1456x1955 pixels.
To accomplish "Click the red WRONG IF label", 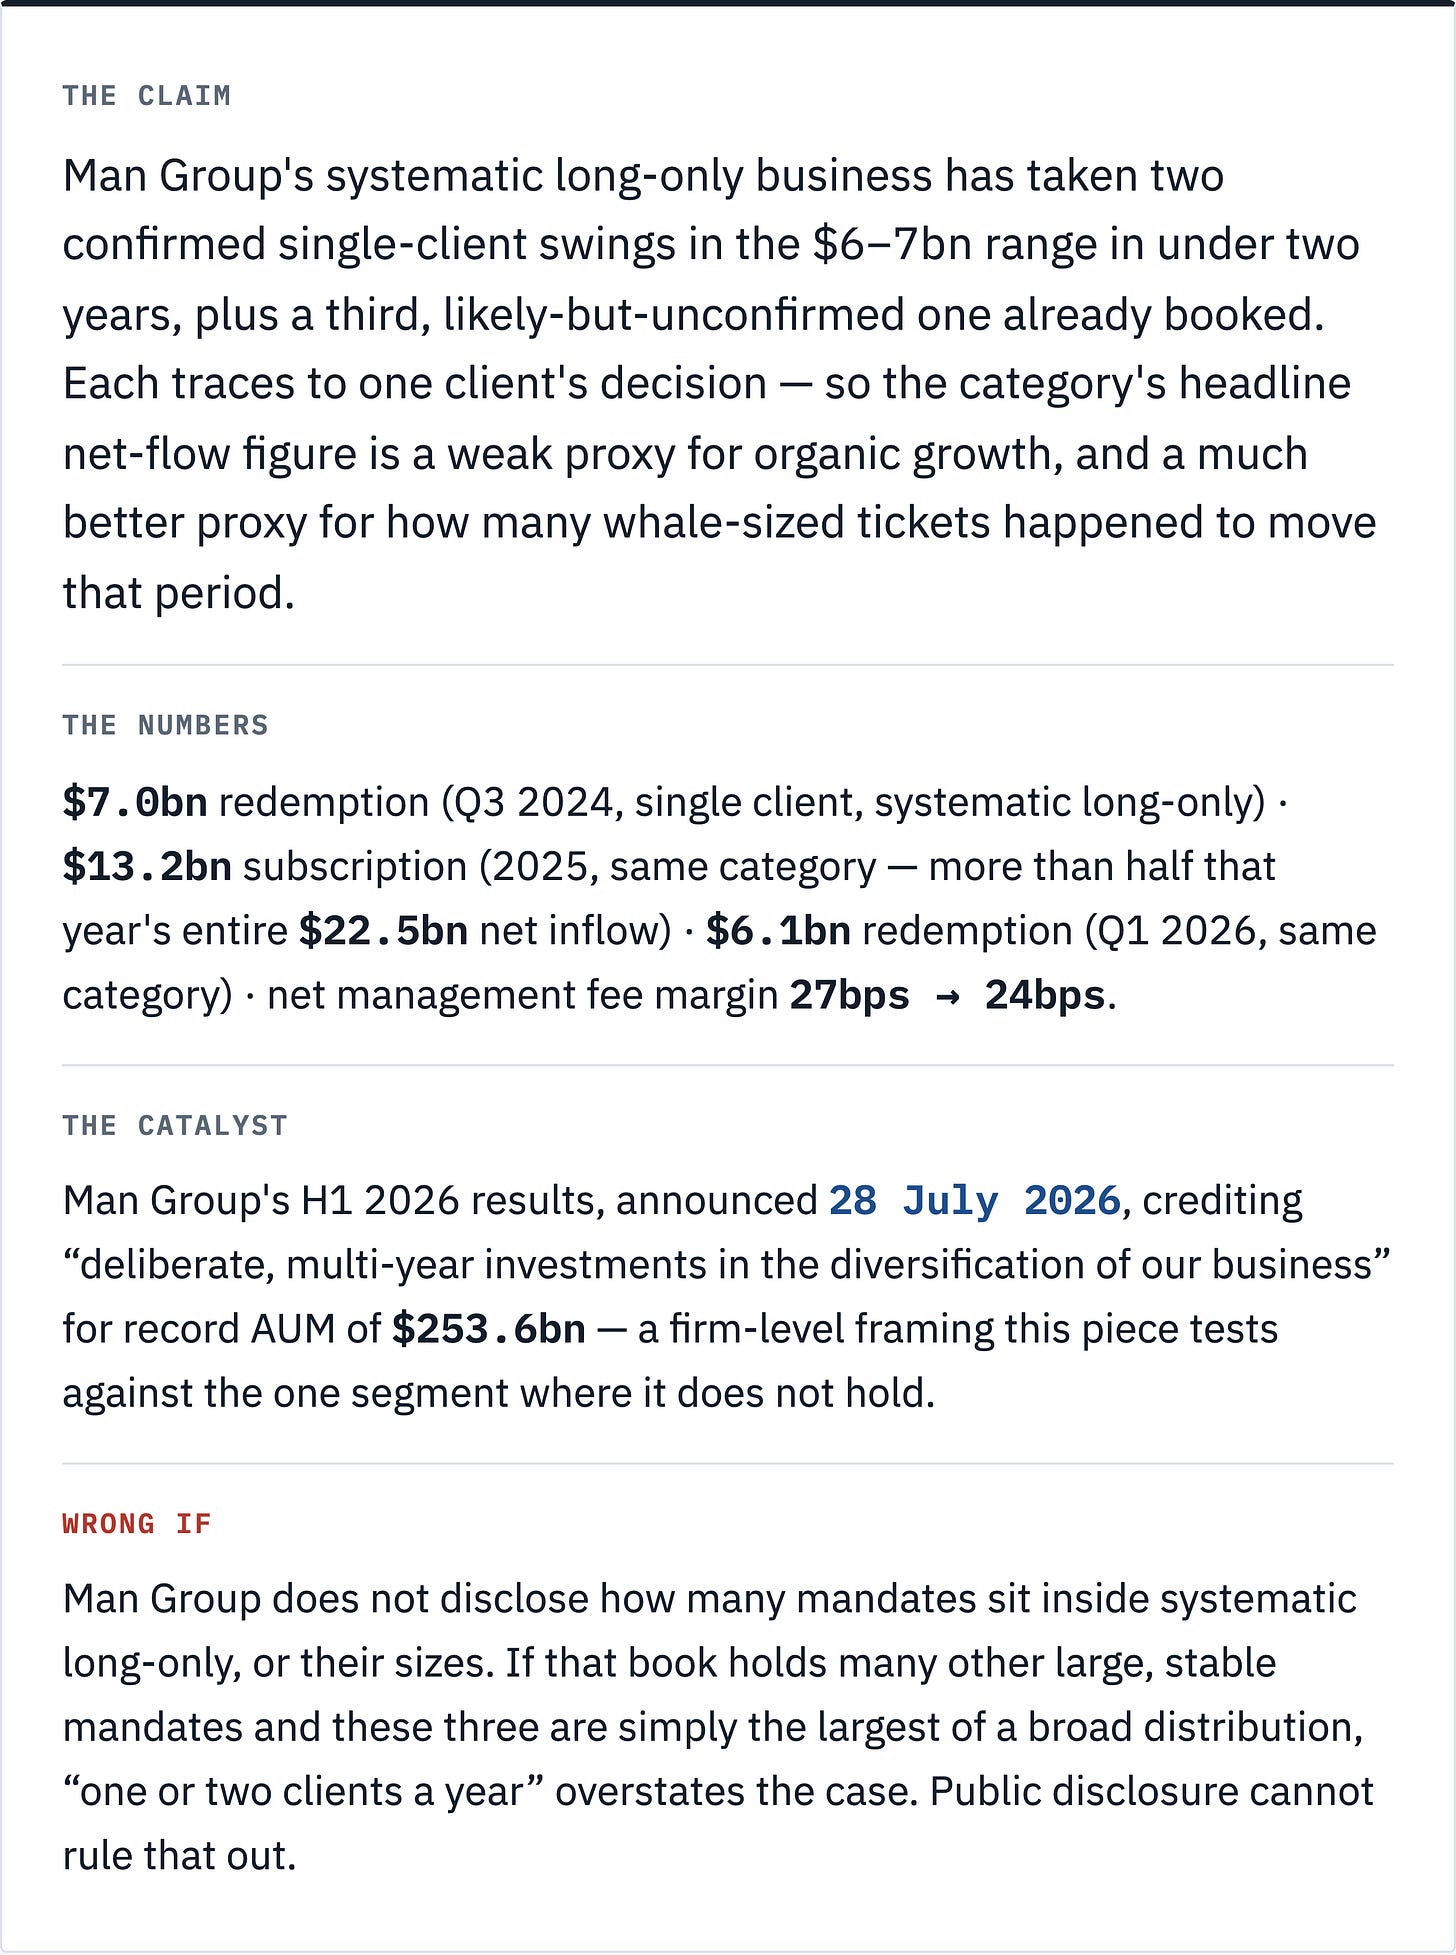I will tap(137, 1524).
